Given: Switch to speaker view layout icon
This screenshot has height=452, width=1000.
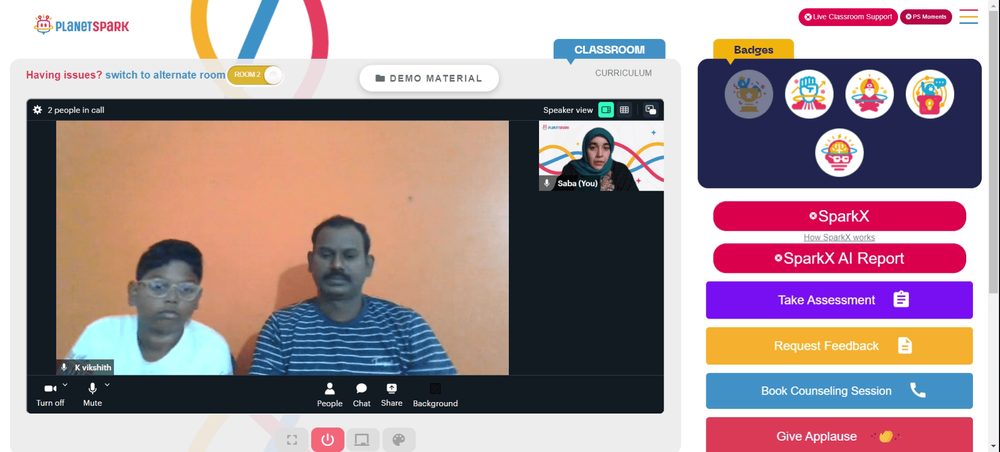Looking at the screenshot, I should coord(606,110).
